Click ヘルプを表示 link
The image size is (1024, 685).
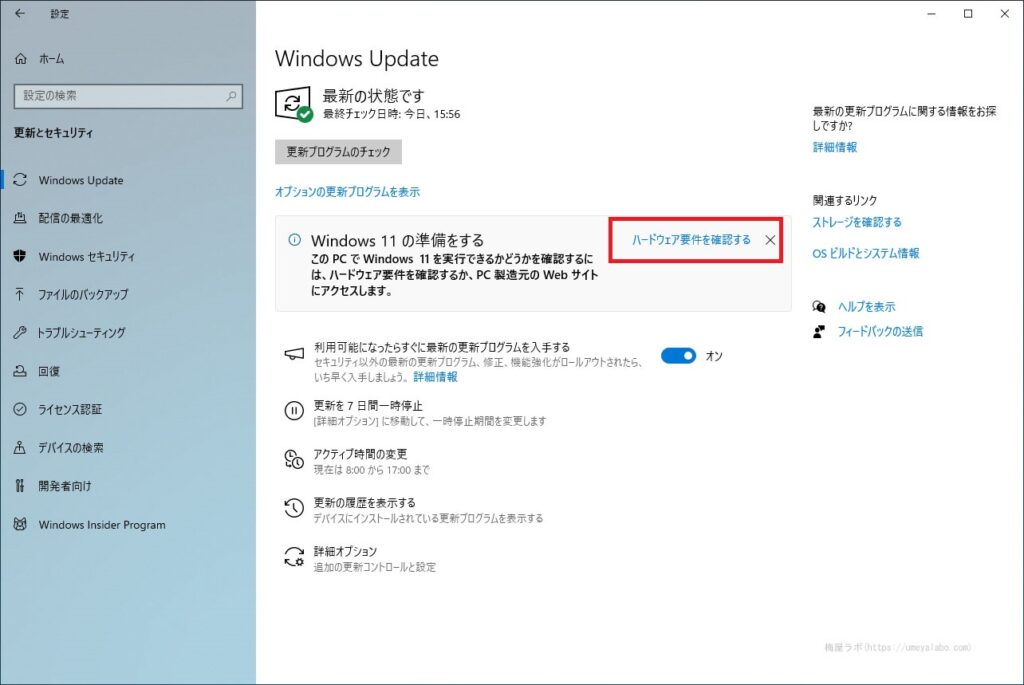(866, 306)
